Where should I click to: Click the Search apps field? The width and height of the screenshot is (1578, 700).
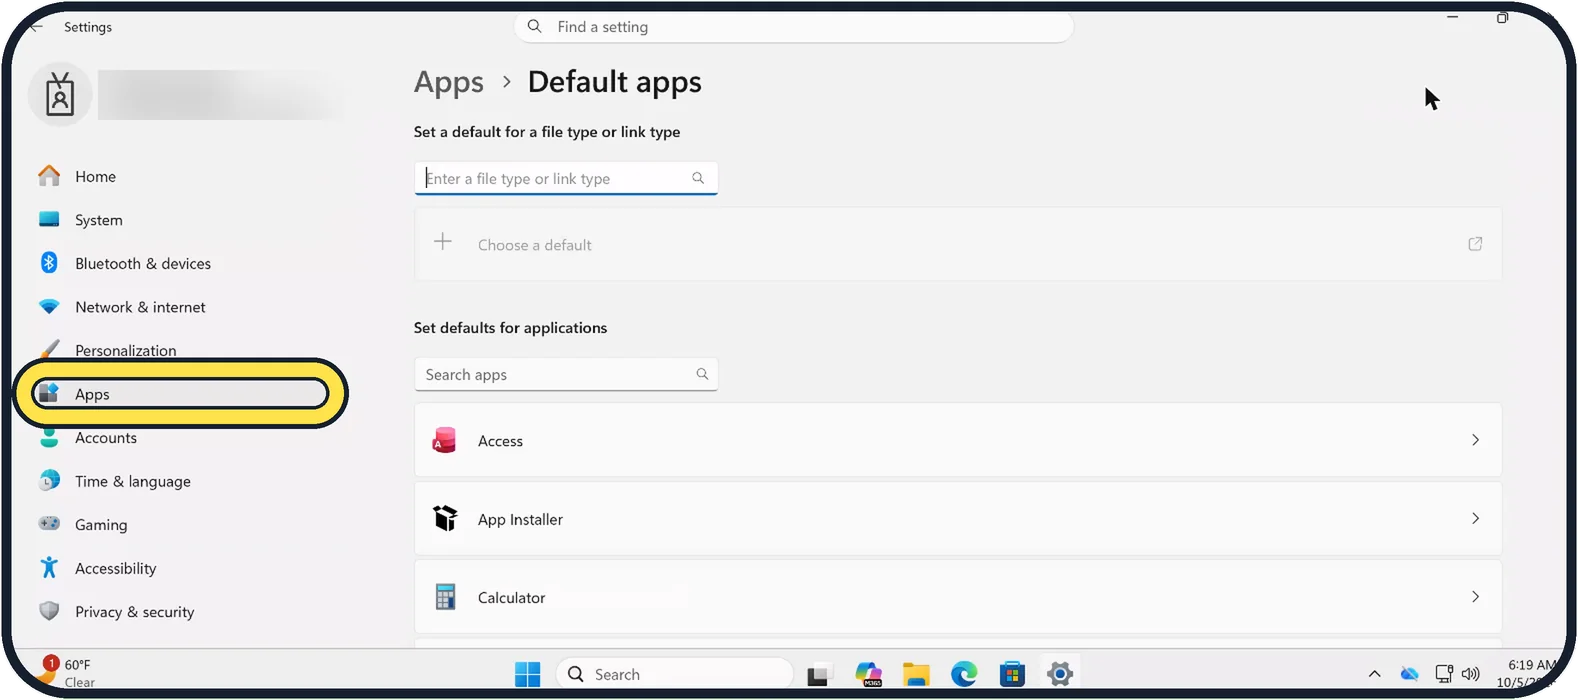(x=566, y=374)
